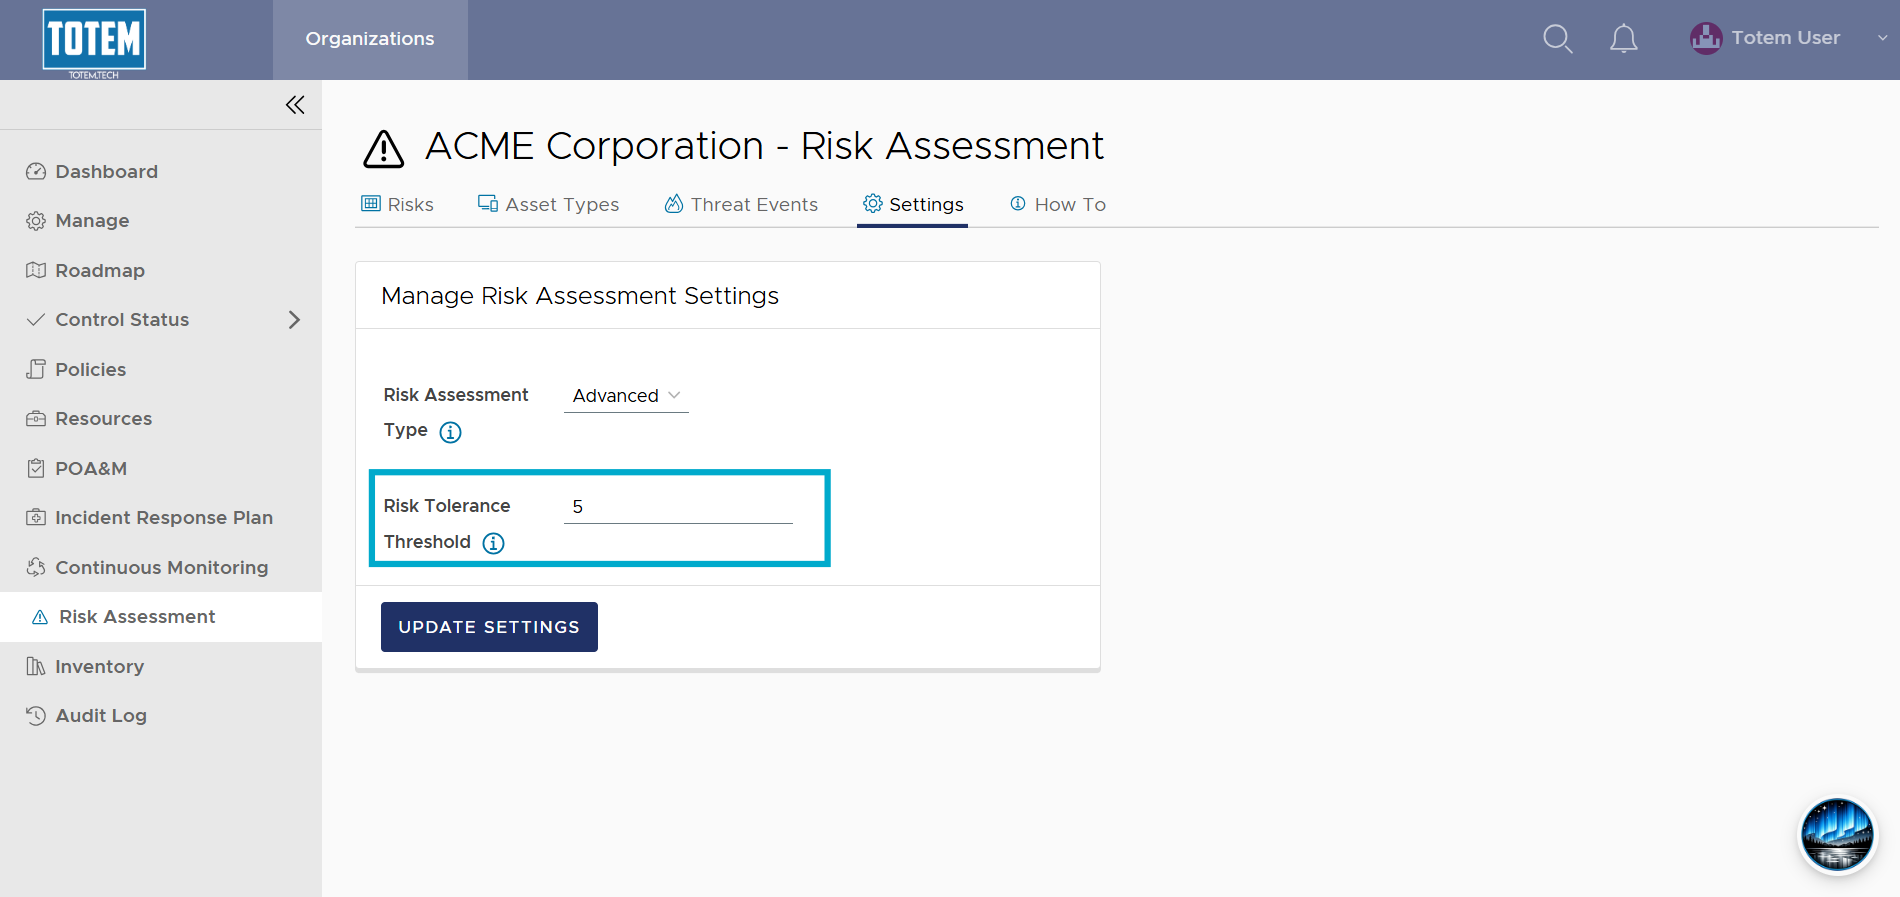Image resolution: width=1900 pixels, height=897 pixels.
Task: Open the How To tab
Action: 1058,204
